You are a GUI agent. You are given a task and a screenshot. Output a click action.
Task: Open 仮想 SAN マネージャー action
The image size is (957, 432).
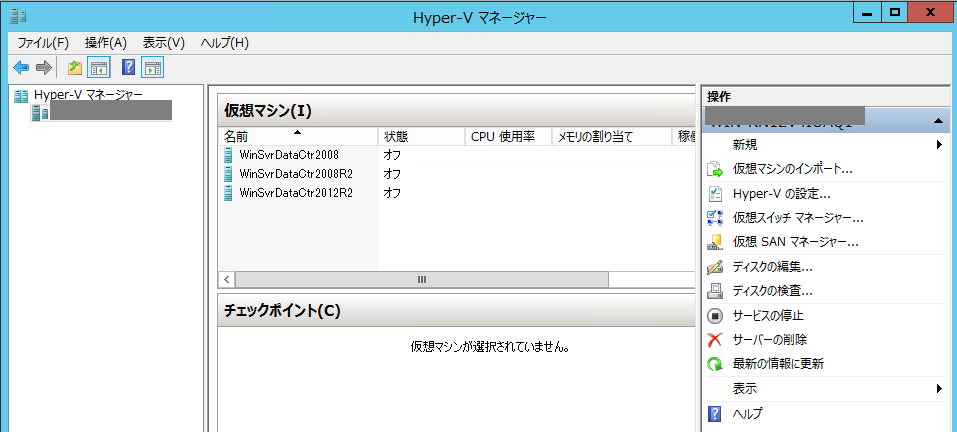pyautogui.click(x=795, y=242)
